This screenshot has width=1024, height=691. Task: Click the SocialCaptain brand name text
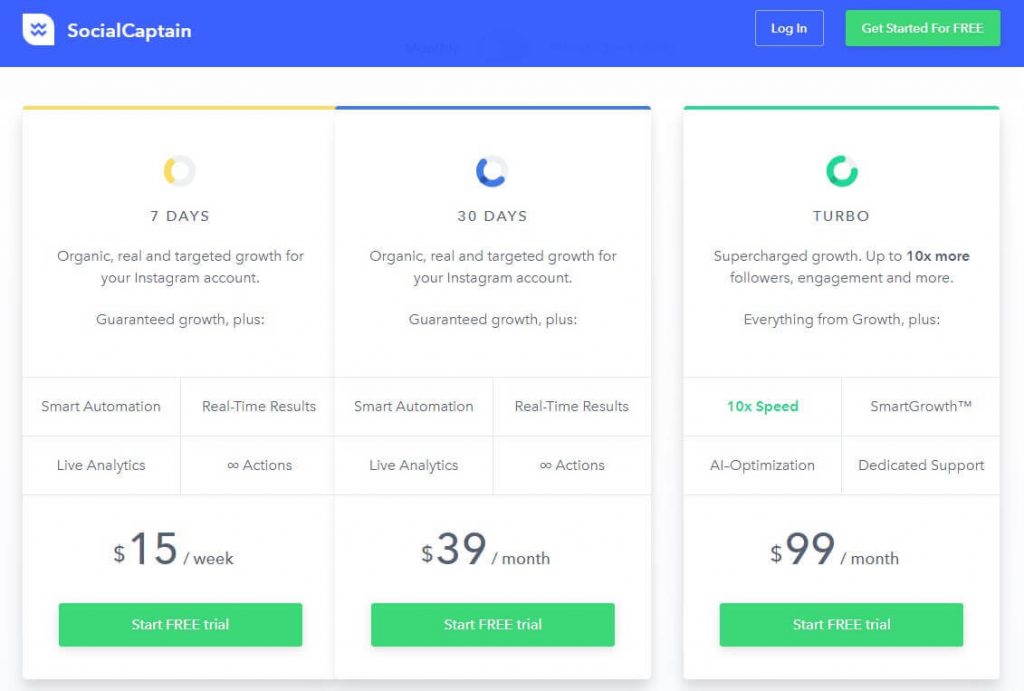129,30
